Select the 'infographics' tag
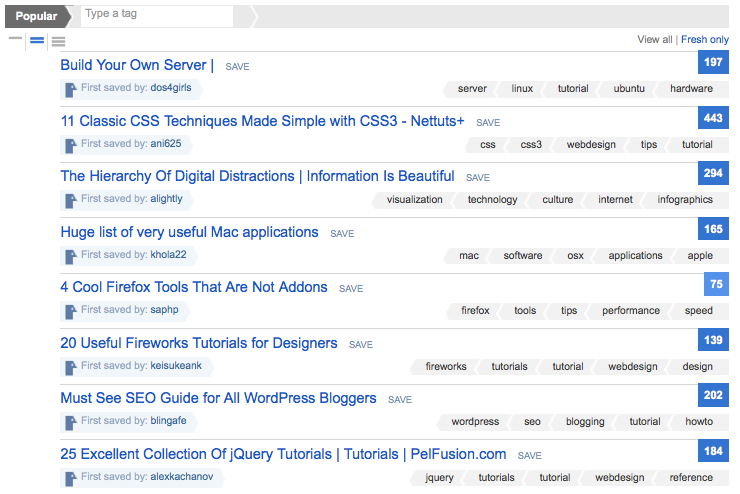This screenshot has width=740, height=494. point(685,200)
